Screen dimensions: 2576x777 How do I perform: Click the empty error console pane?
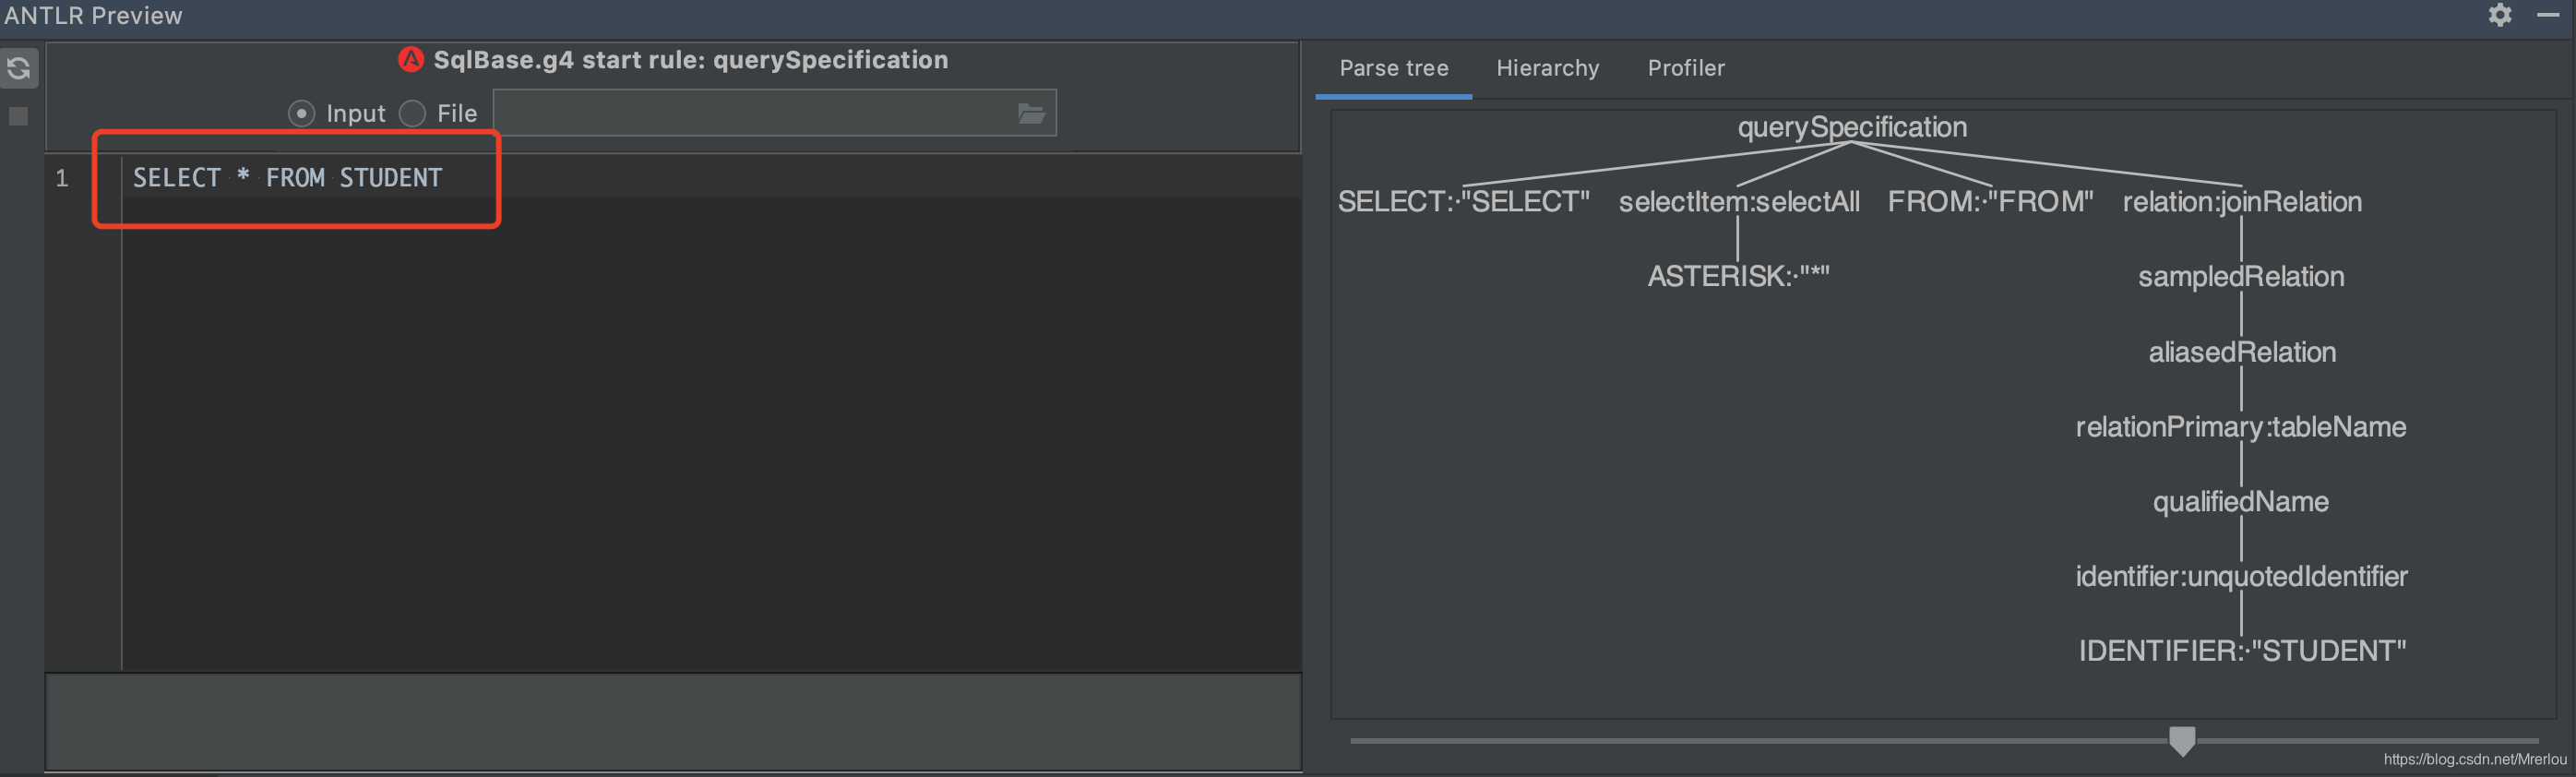pyautogui.click(x=673, y=721)
